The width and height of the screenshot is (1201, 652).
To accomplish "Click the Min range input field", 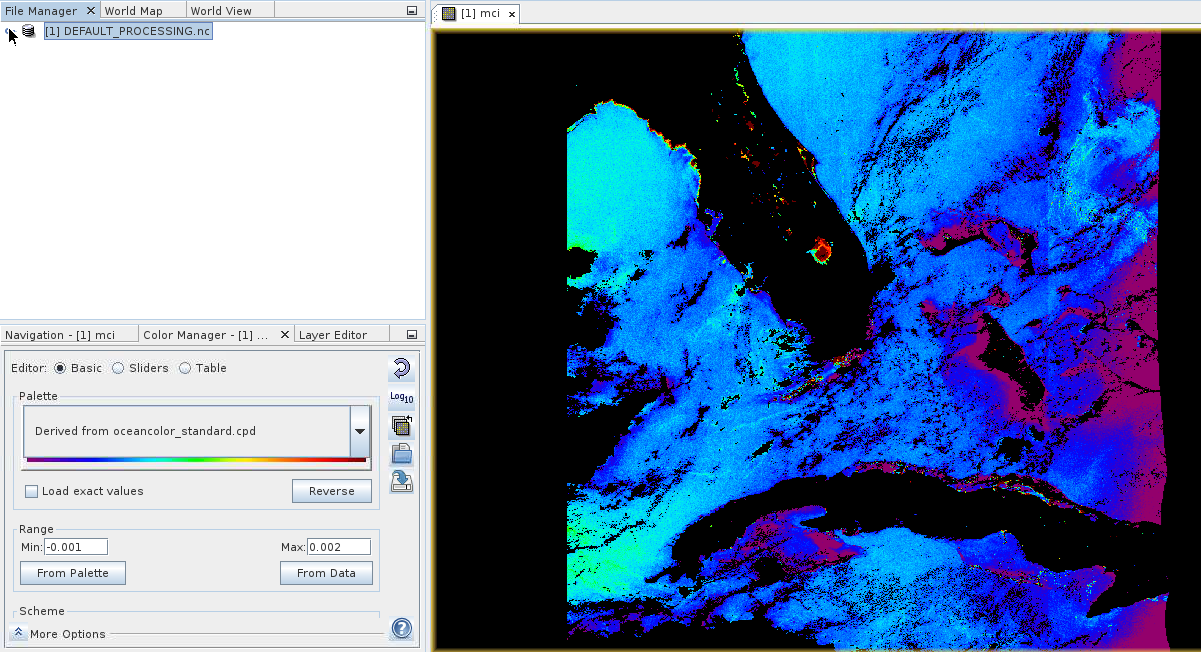I will pyautogui.click(x=76, y=547).
